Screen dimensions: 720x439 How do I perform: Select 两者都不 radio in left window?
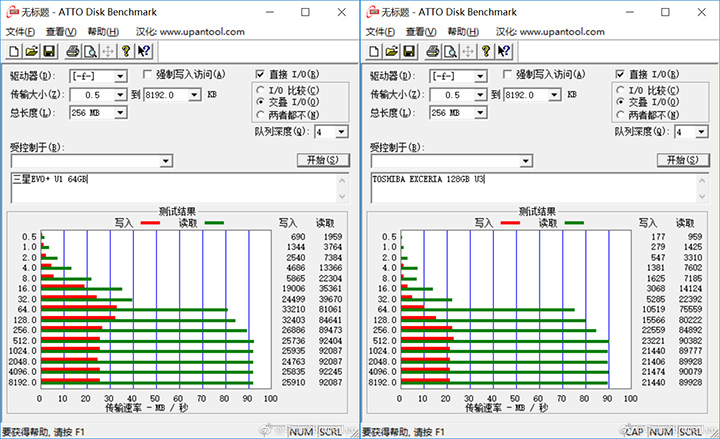coord(260,114)
